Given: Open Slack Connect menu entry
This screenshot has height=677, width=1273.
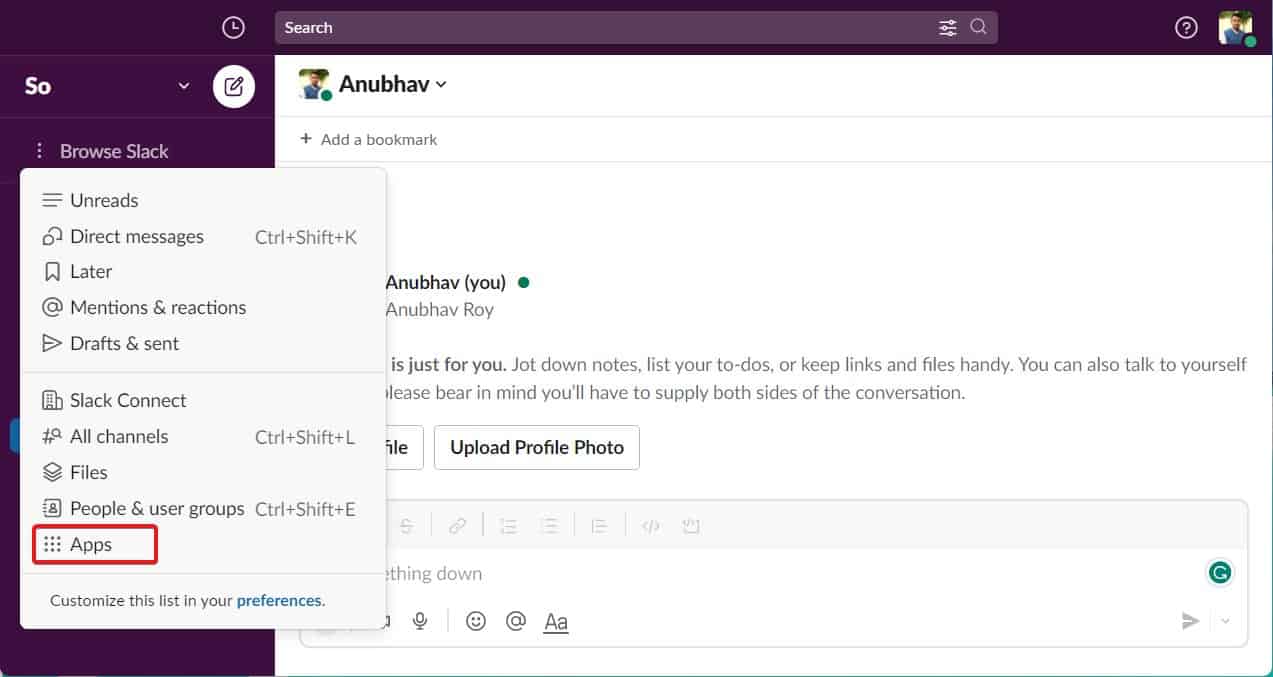Looking at the screenshot, I should (x=203, y=400).
